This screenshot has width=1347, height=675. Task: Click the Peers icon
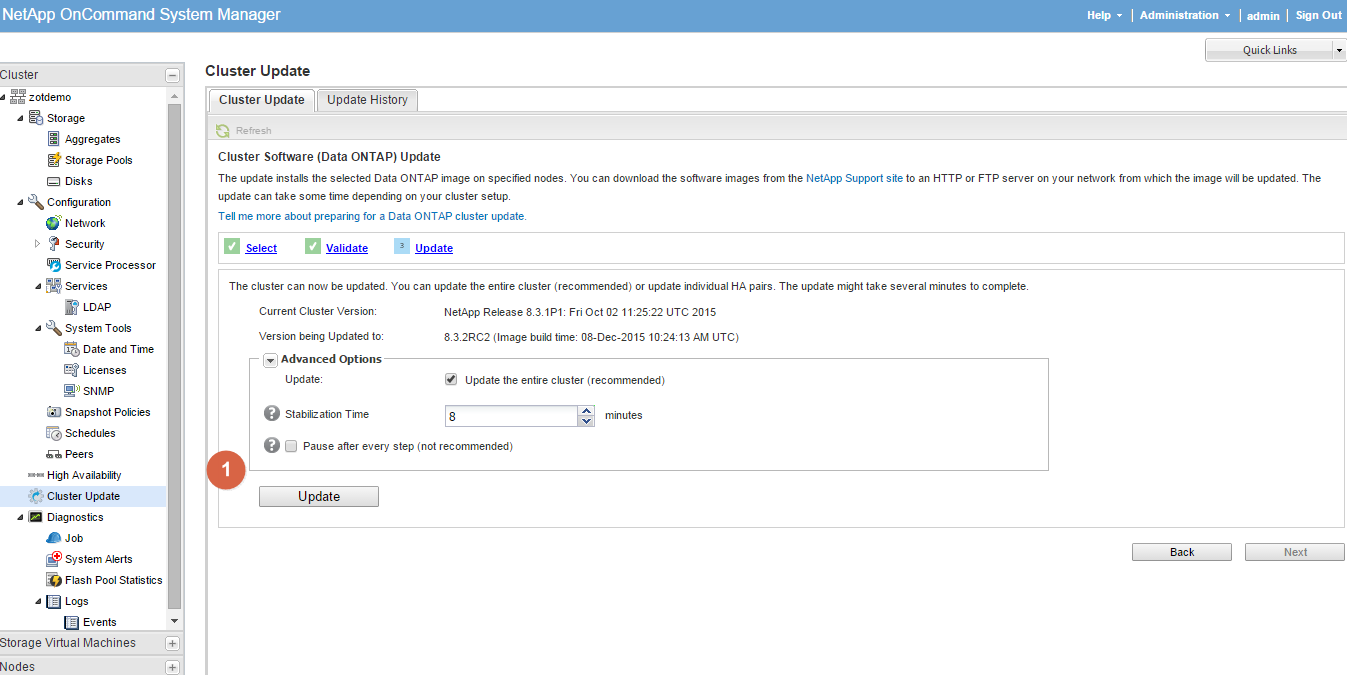coord(54,454)
